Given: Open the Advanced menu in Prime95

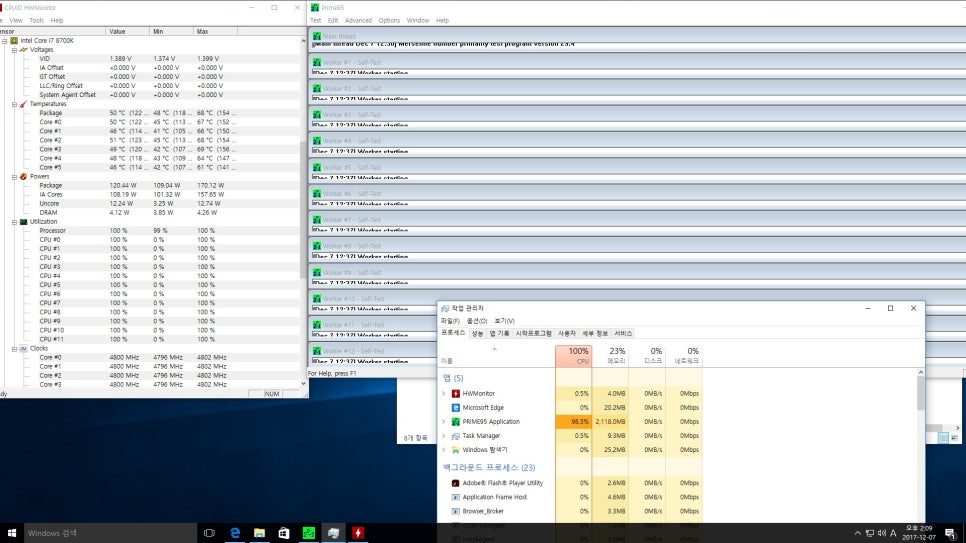Looking at the screenshot, I should click(x=358, y=20).
